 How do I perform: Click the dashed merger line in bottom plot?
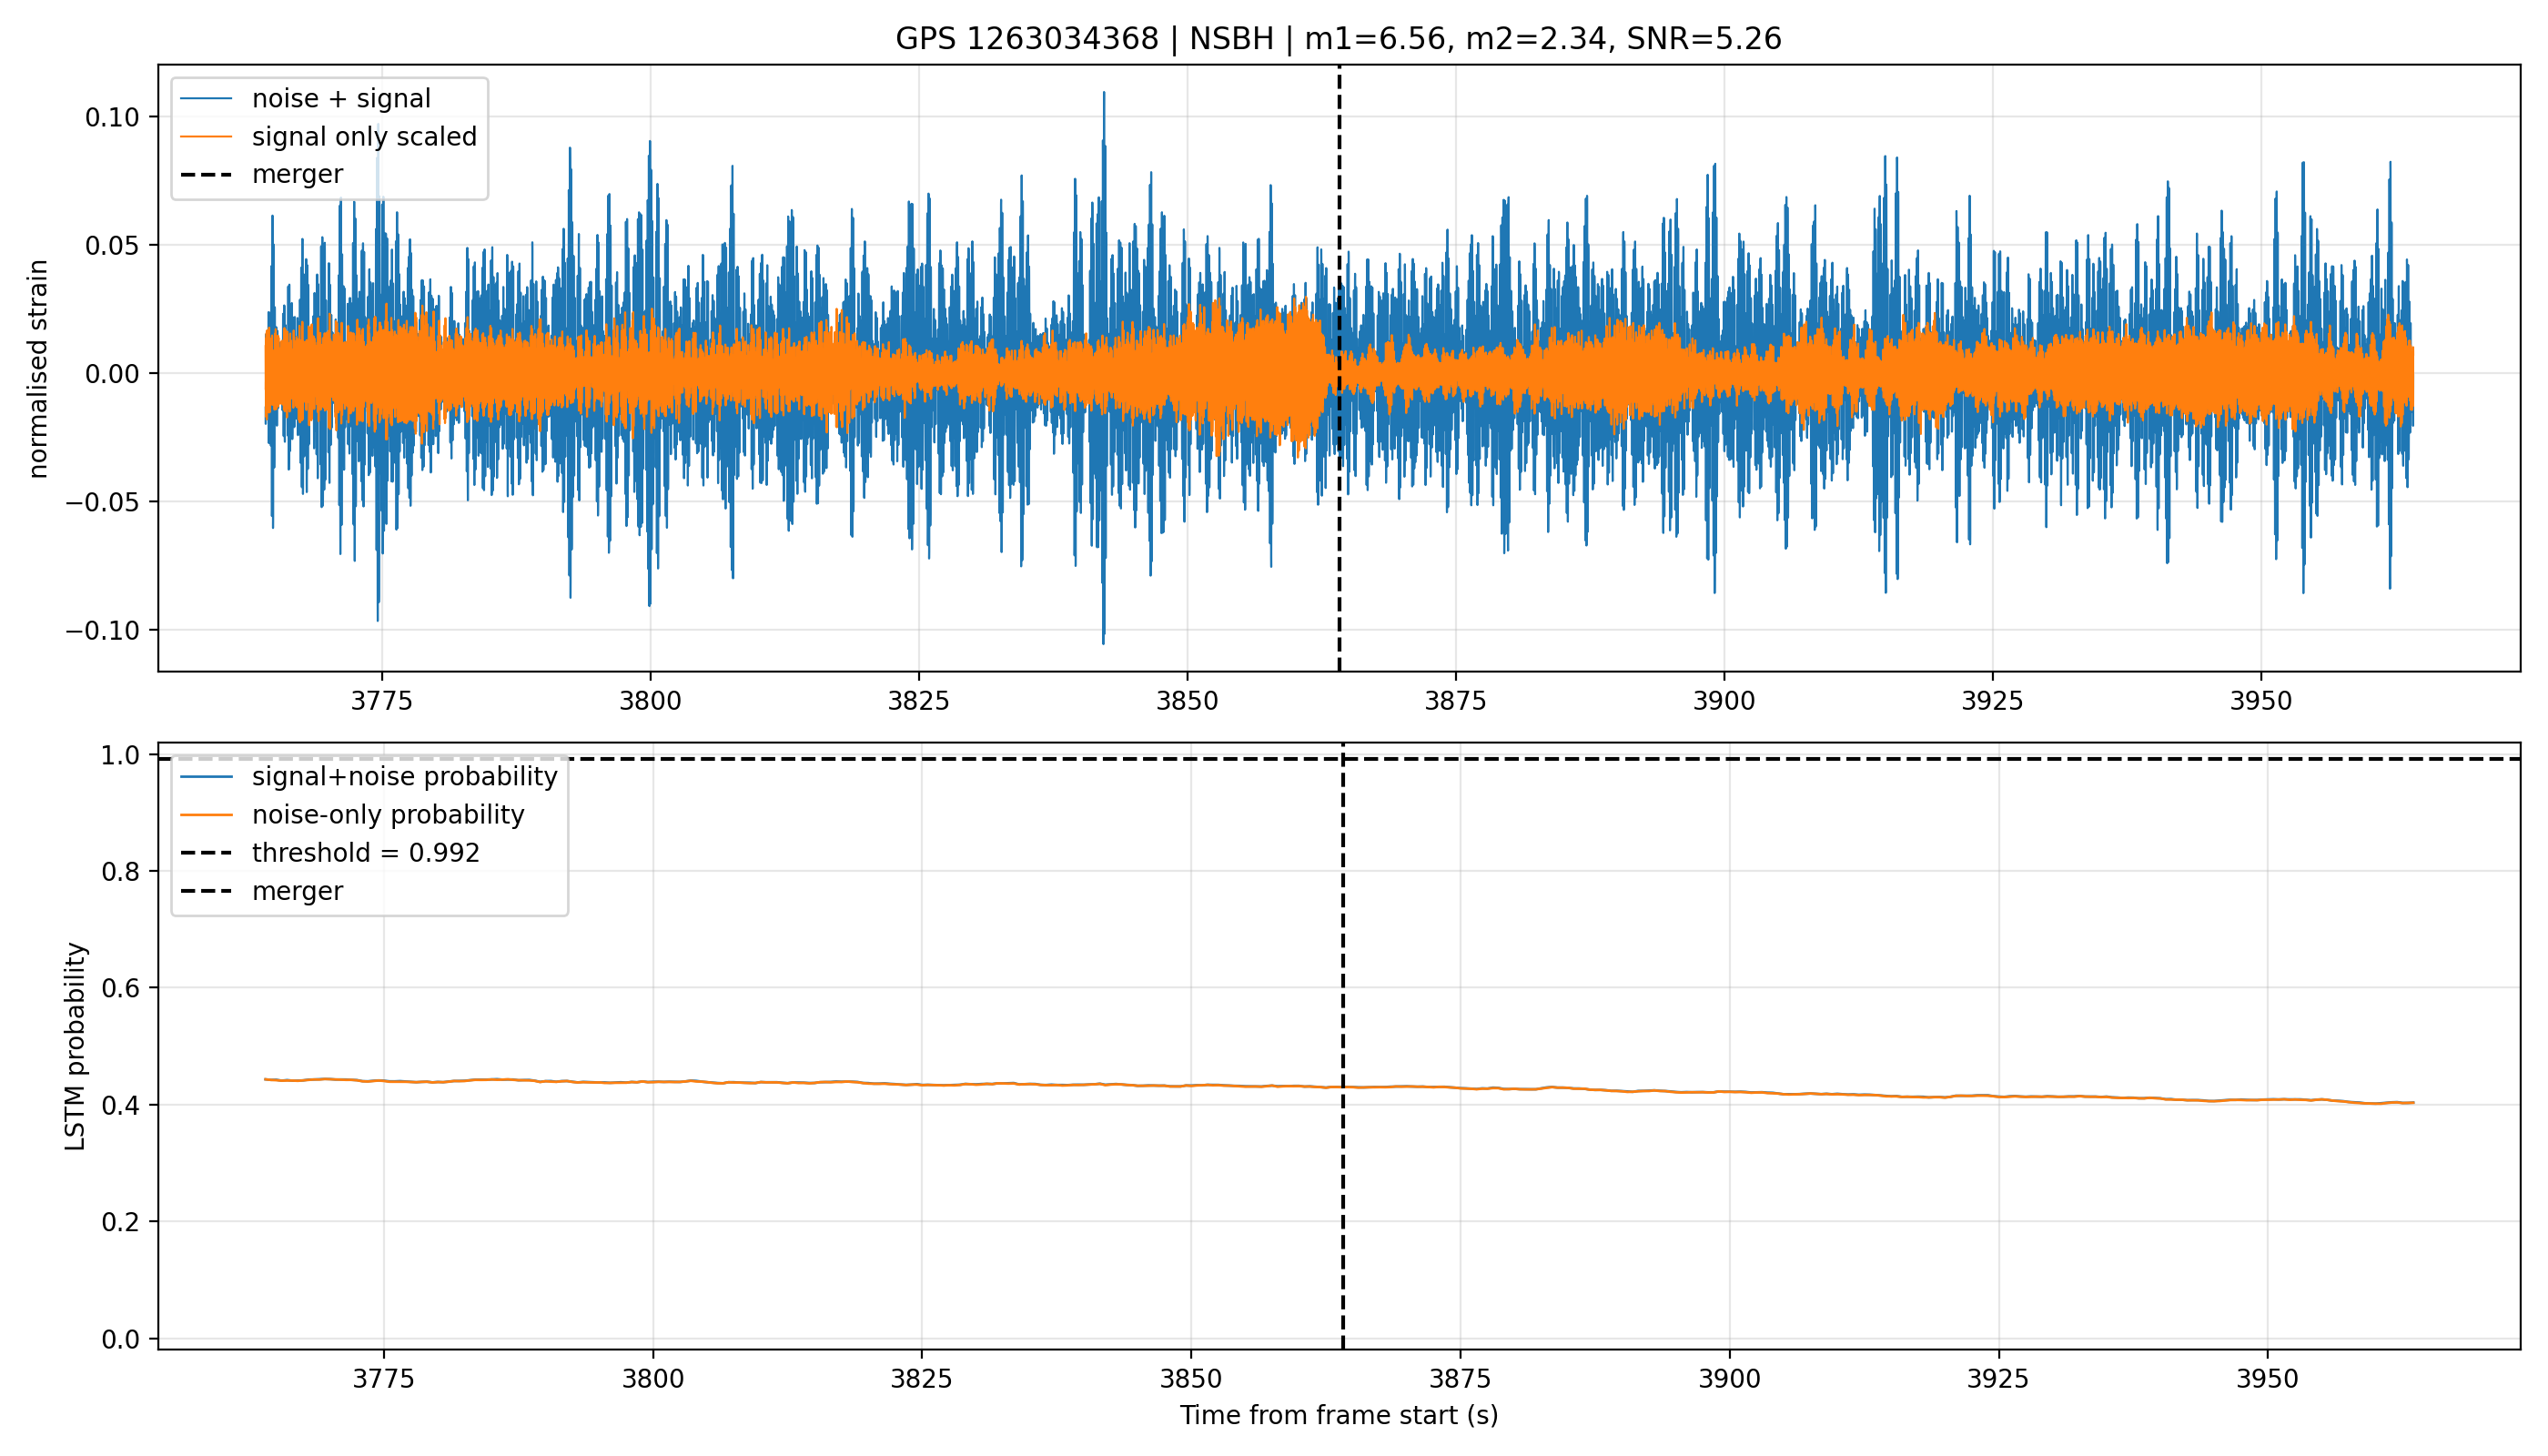click(1342, 1200)
